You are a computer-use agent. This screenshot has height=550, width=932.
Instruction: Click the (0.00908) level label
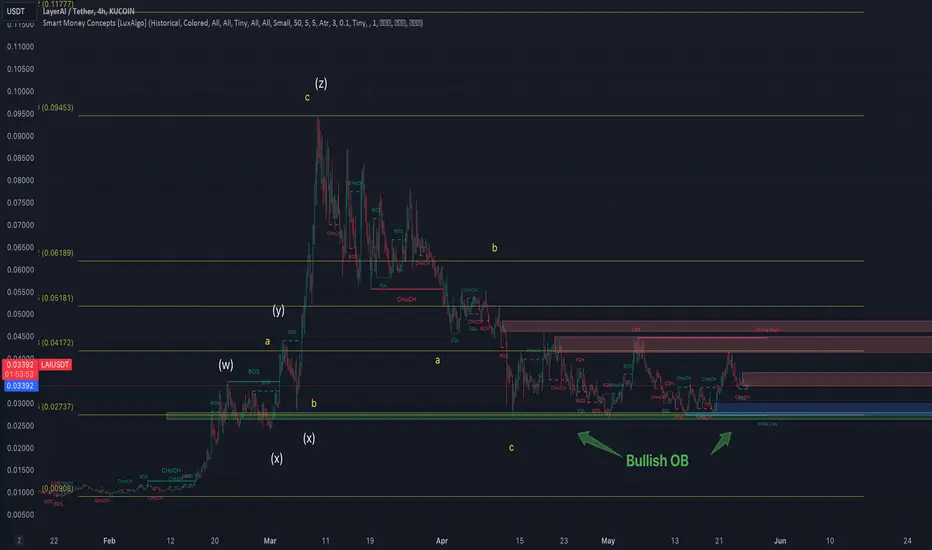(57, 488)
